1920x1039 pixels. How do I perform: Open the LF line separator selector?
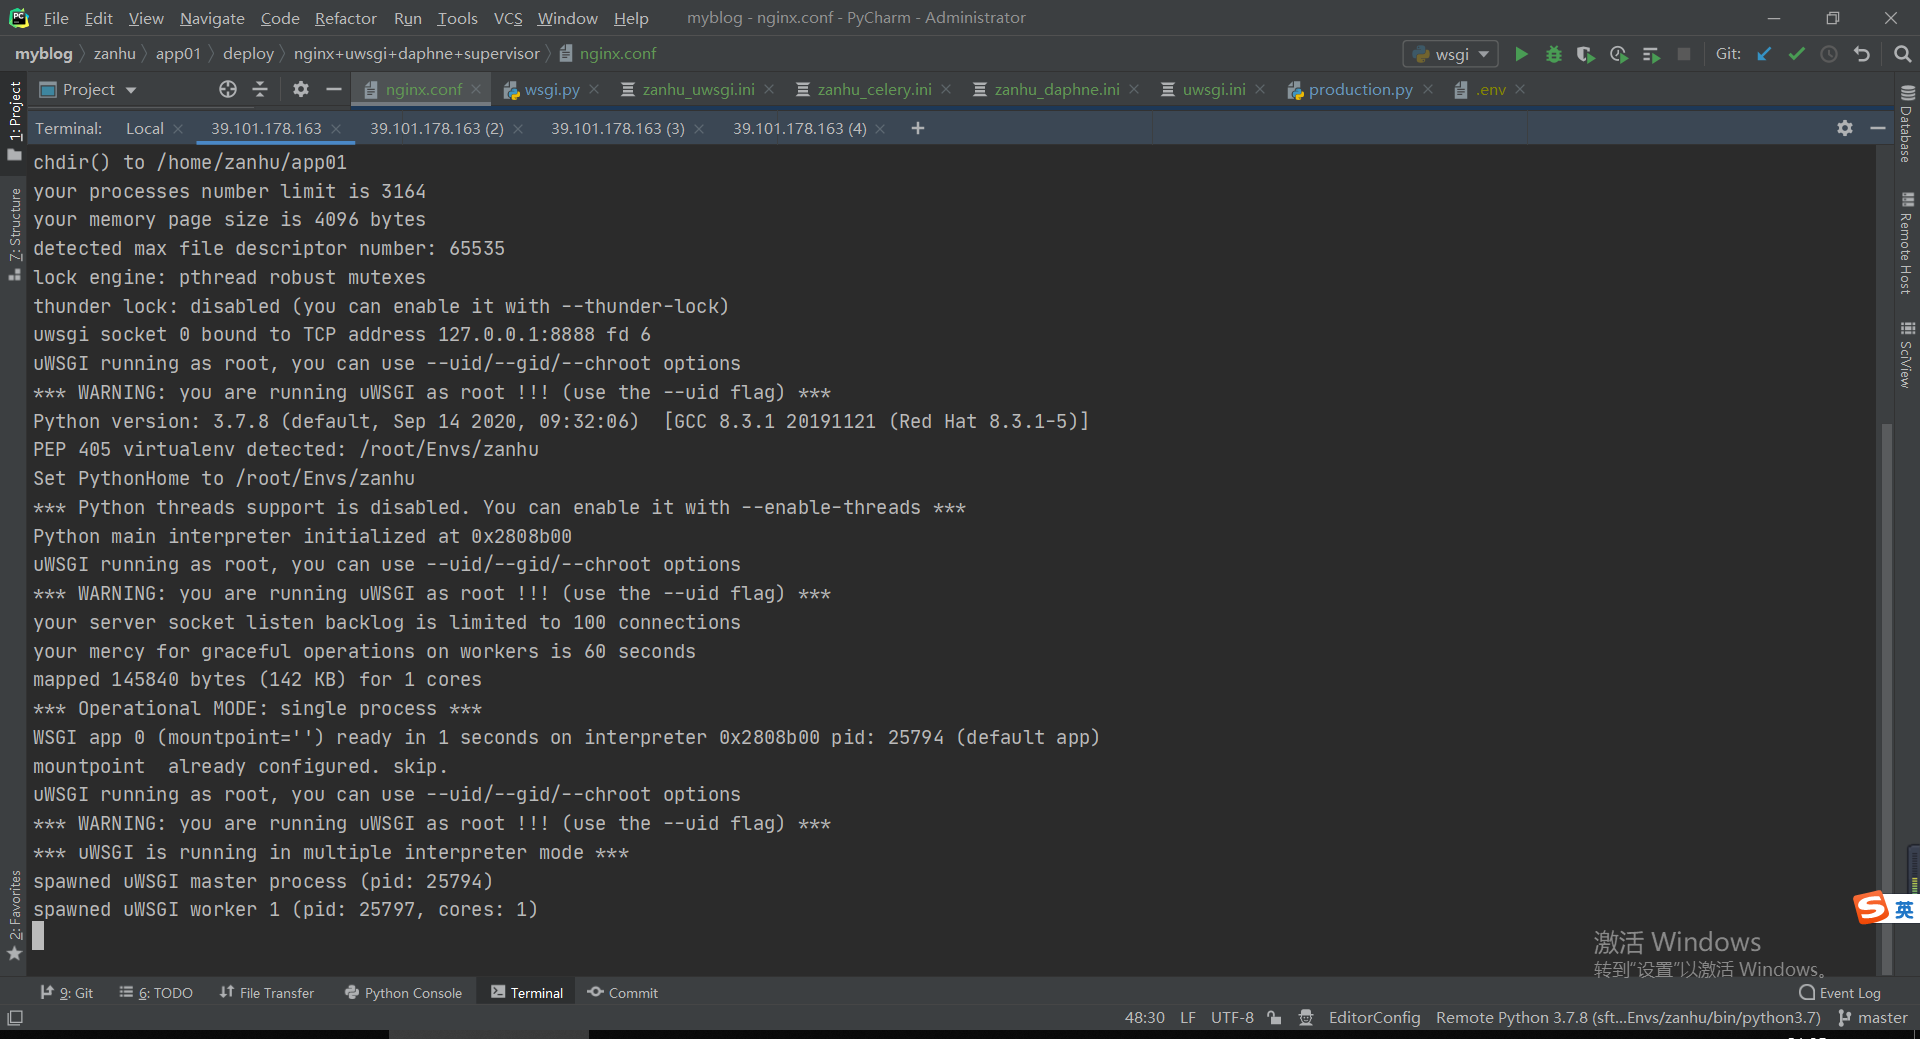(1188, 1017)
